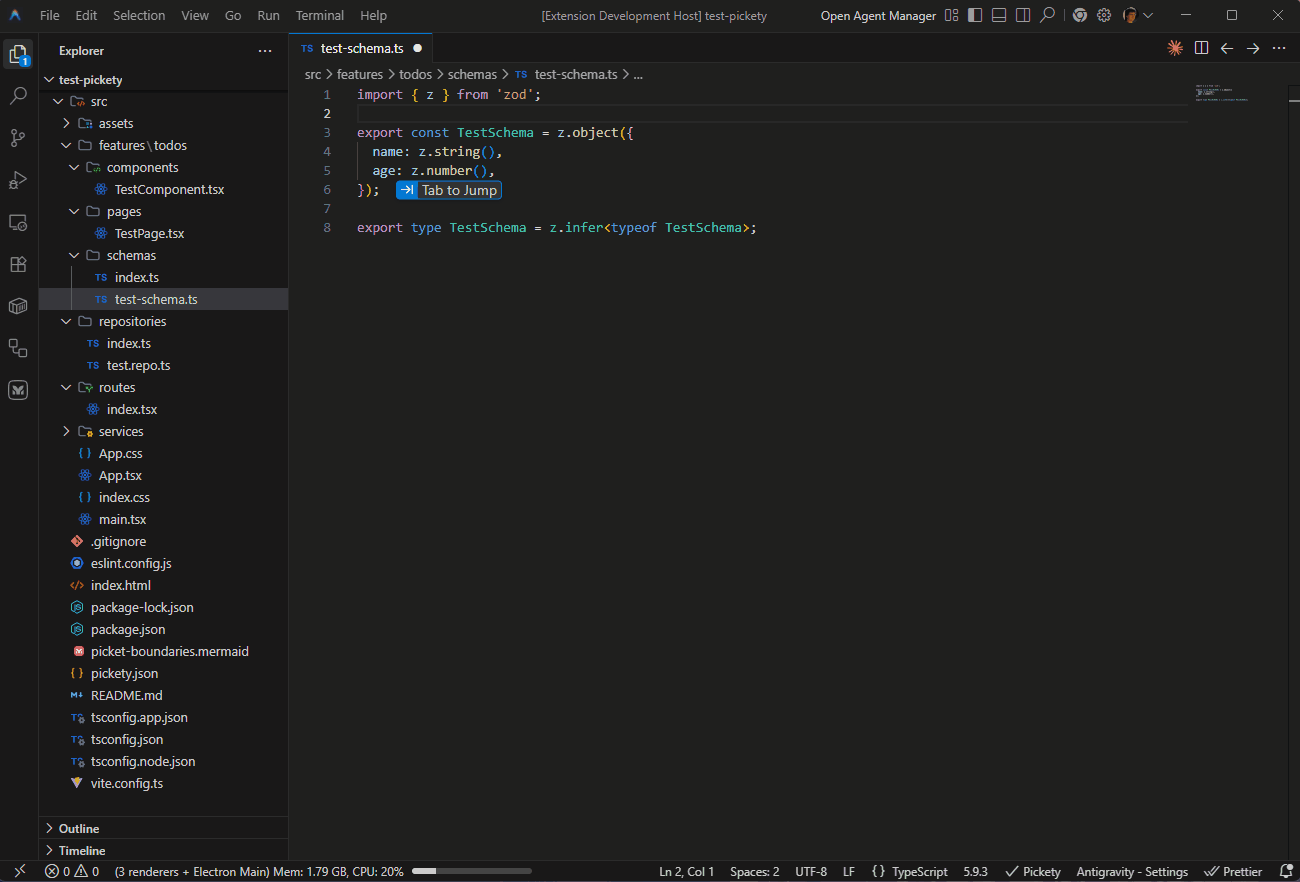Click 'schemas' in the breadcrumb path
This screenshot has width=1300, height=882.
[x=472, y=74]
